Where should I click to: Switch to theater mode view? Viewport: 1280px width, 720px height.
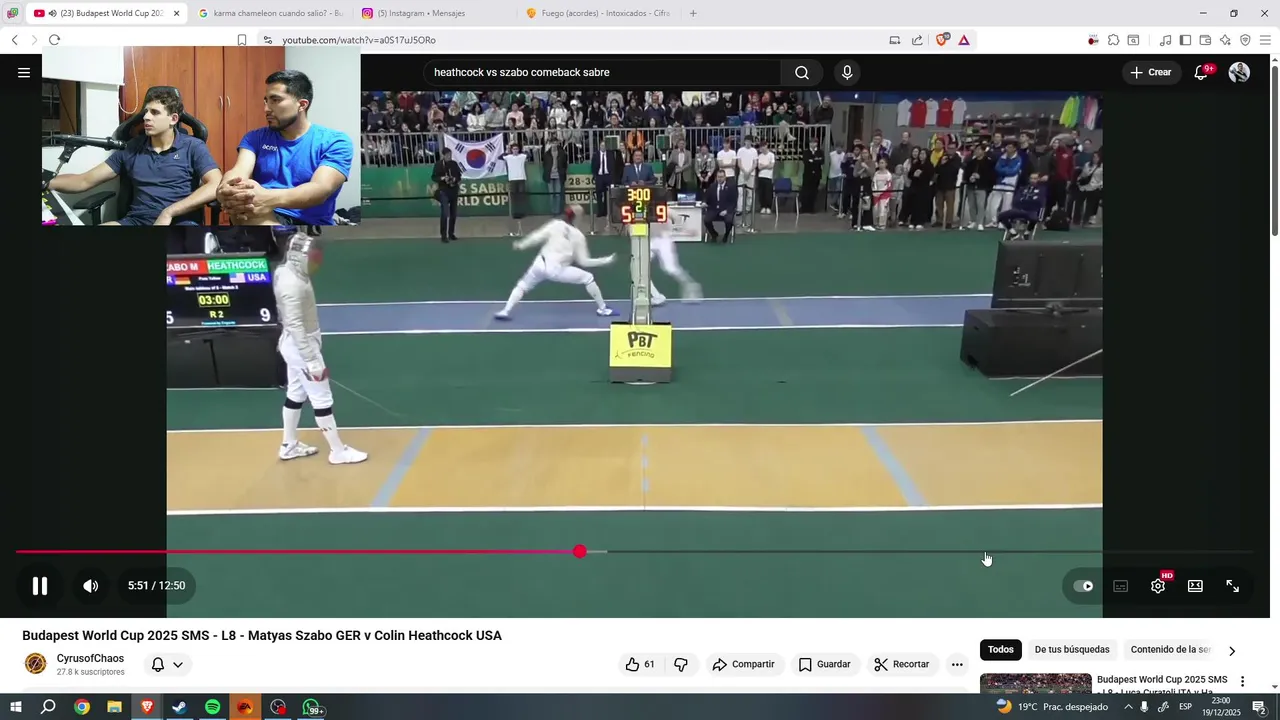coord(1195,586)
